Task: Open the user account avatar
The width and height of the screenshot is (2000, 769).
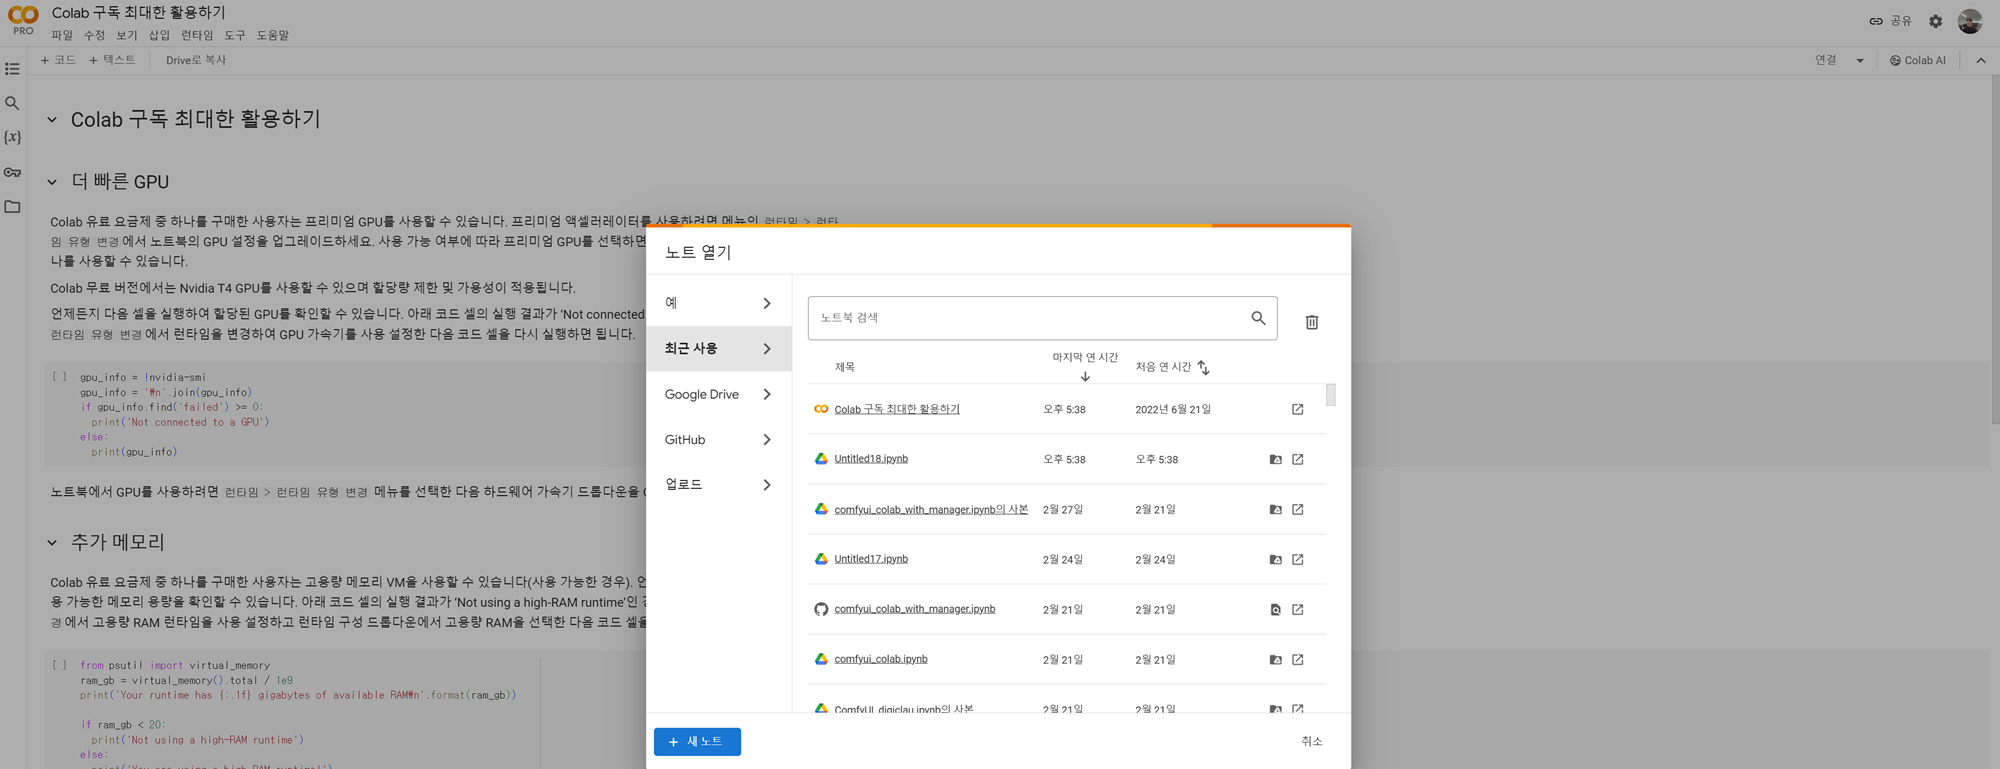Action: tap(1970, 21)
